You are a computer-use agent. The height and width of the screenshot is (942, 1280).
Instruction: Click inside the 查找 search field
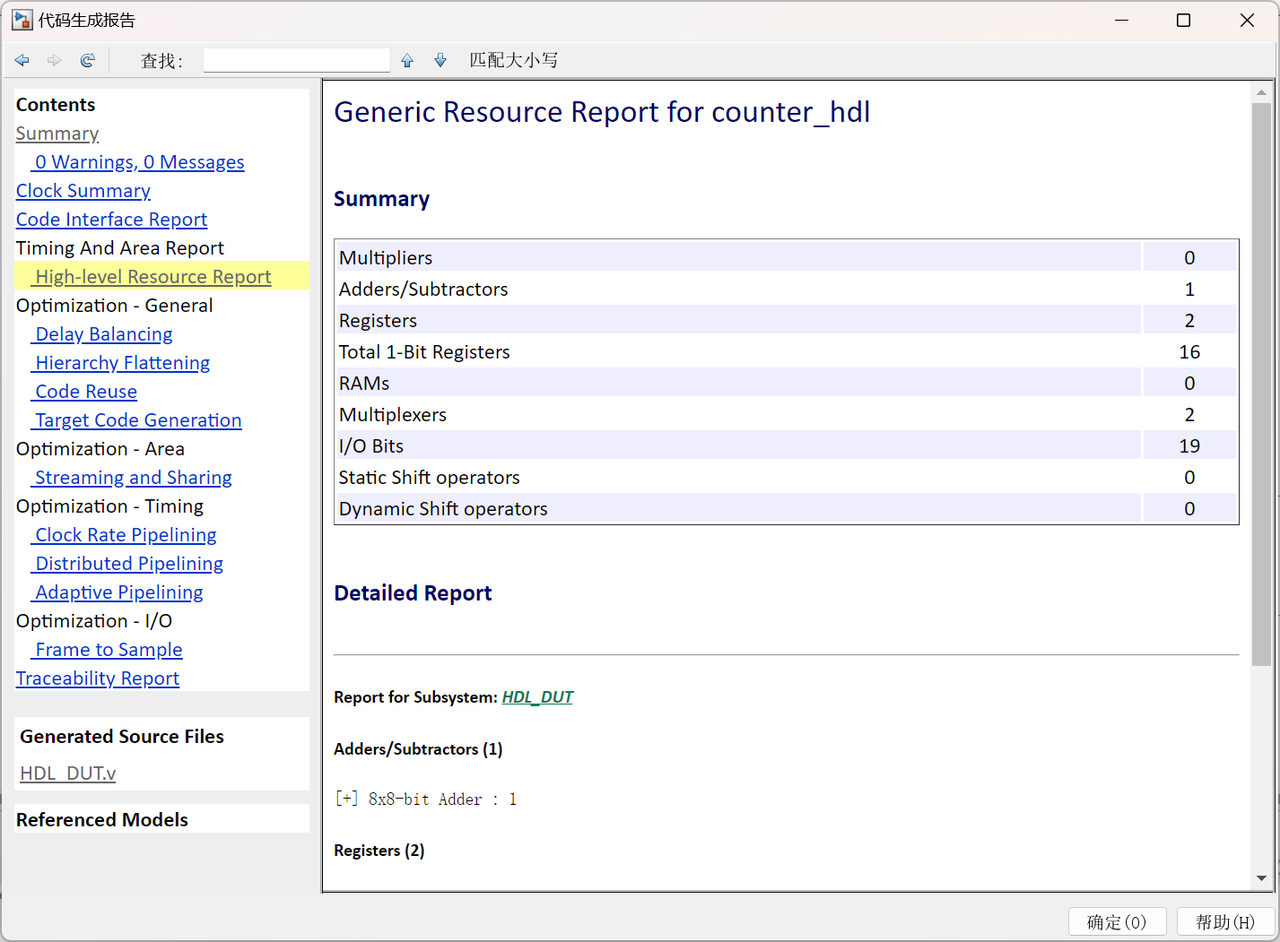[x=296, y=61]
